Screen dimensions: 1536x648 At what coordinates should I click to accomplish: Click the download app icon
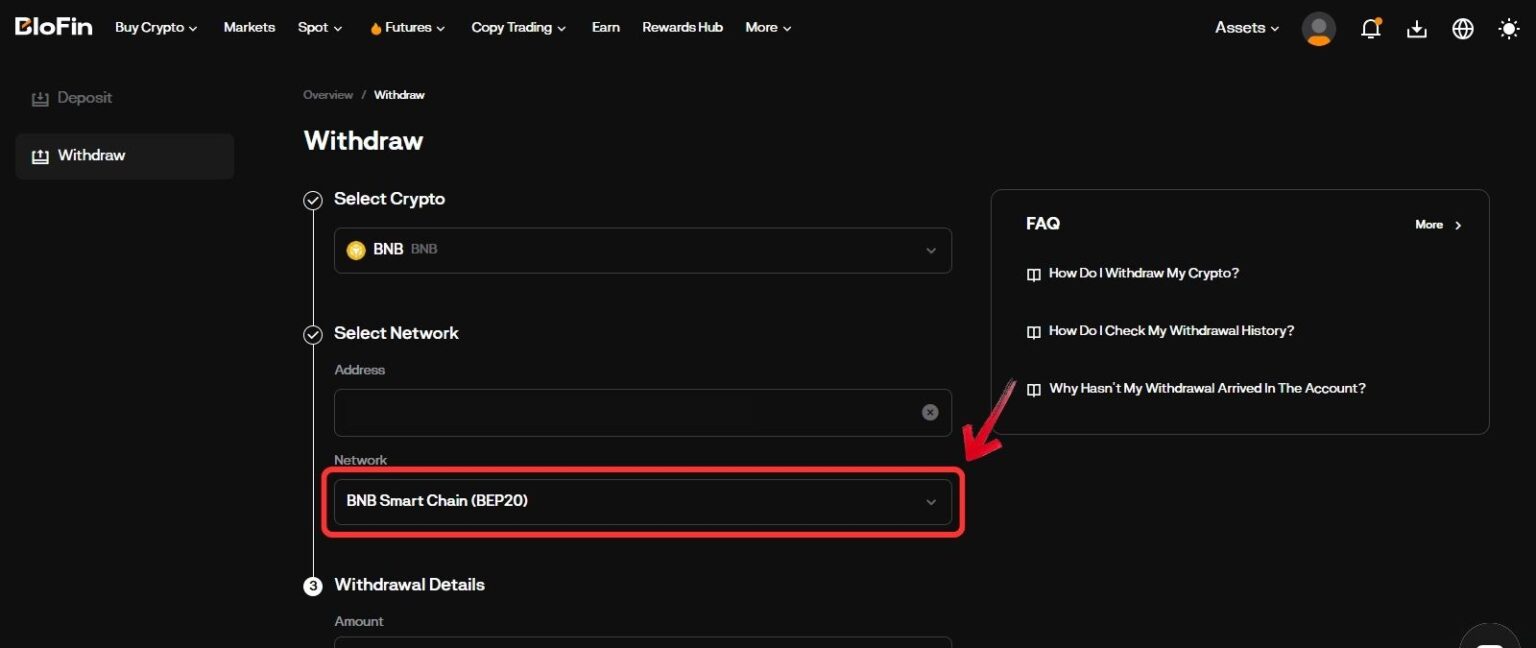click(1416, 28)
